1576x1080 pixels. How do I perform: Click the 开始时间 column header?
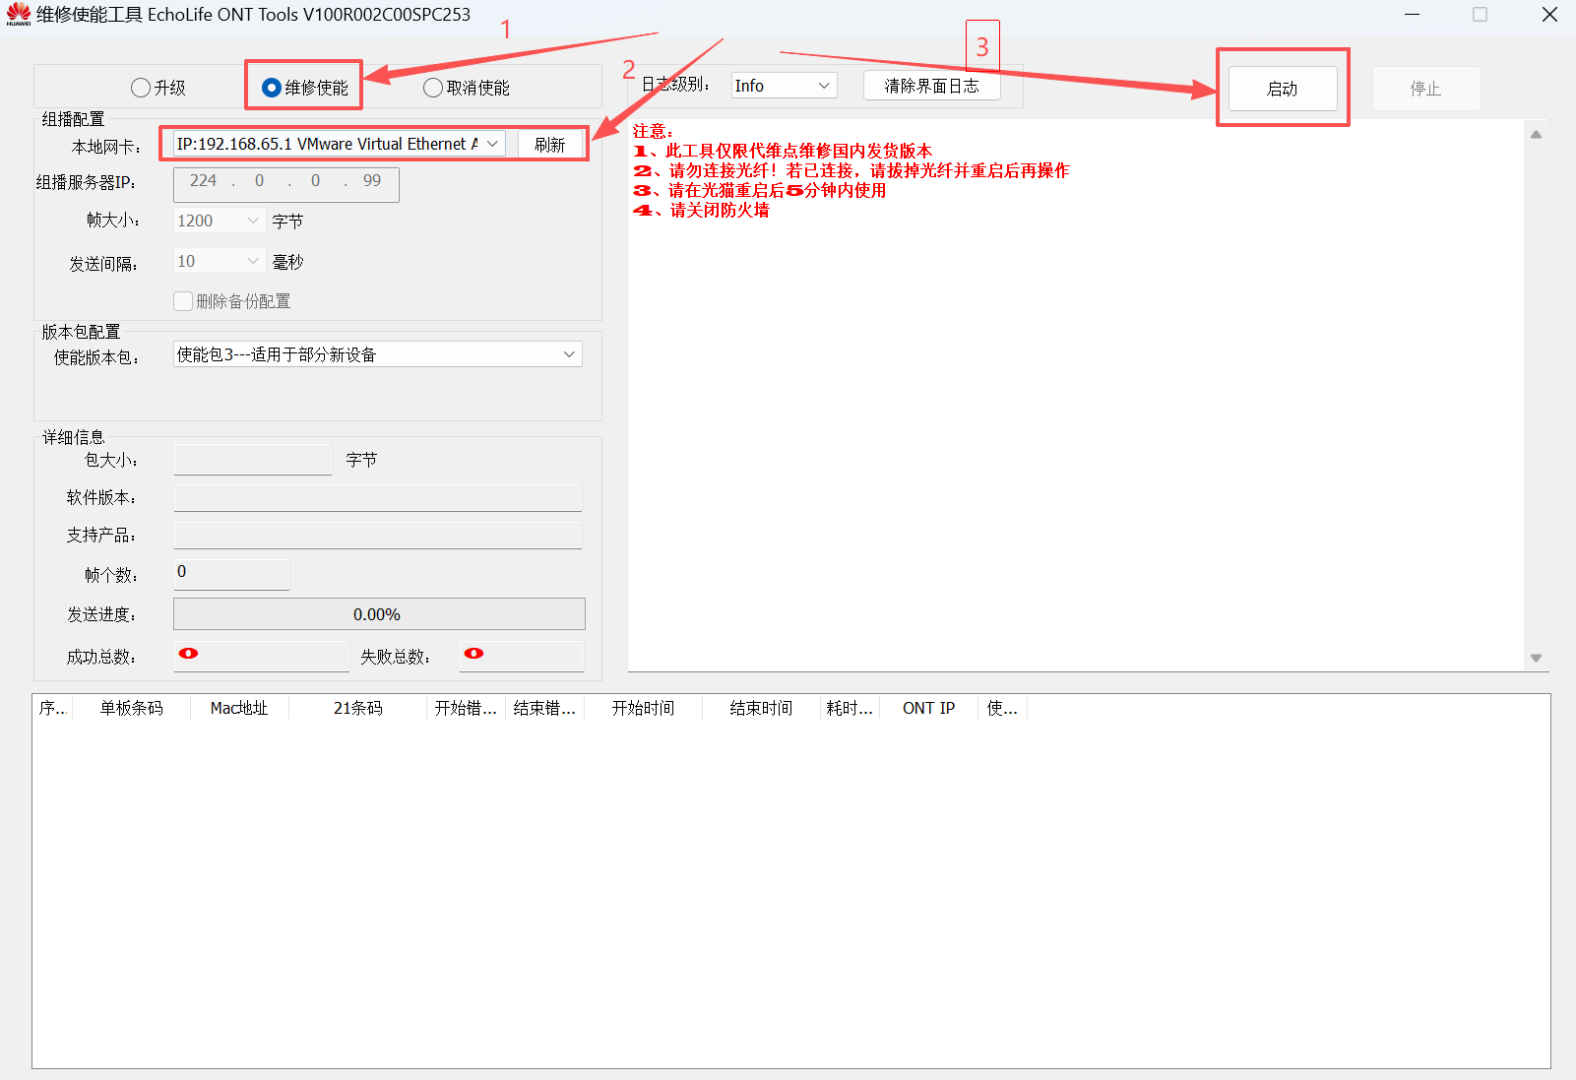tap(643, 708)
